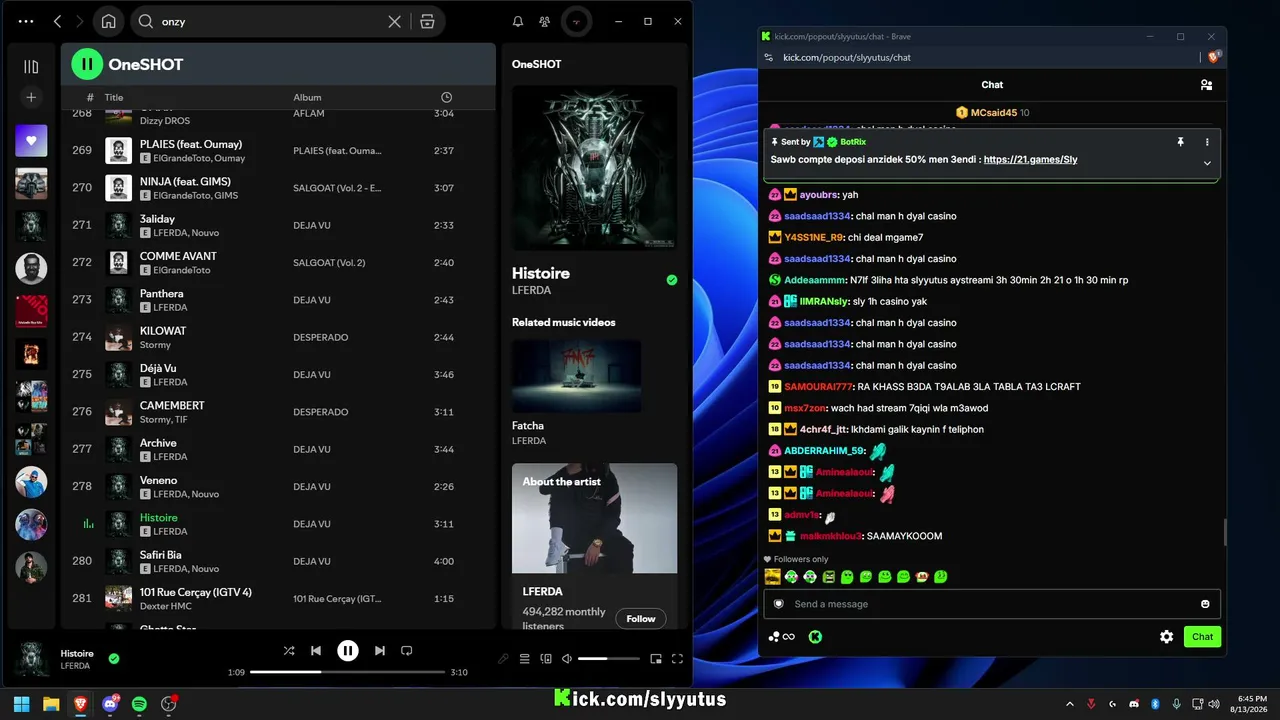Open the Brave Shields lion icon

tap(1214, 57)
